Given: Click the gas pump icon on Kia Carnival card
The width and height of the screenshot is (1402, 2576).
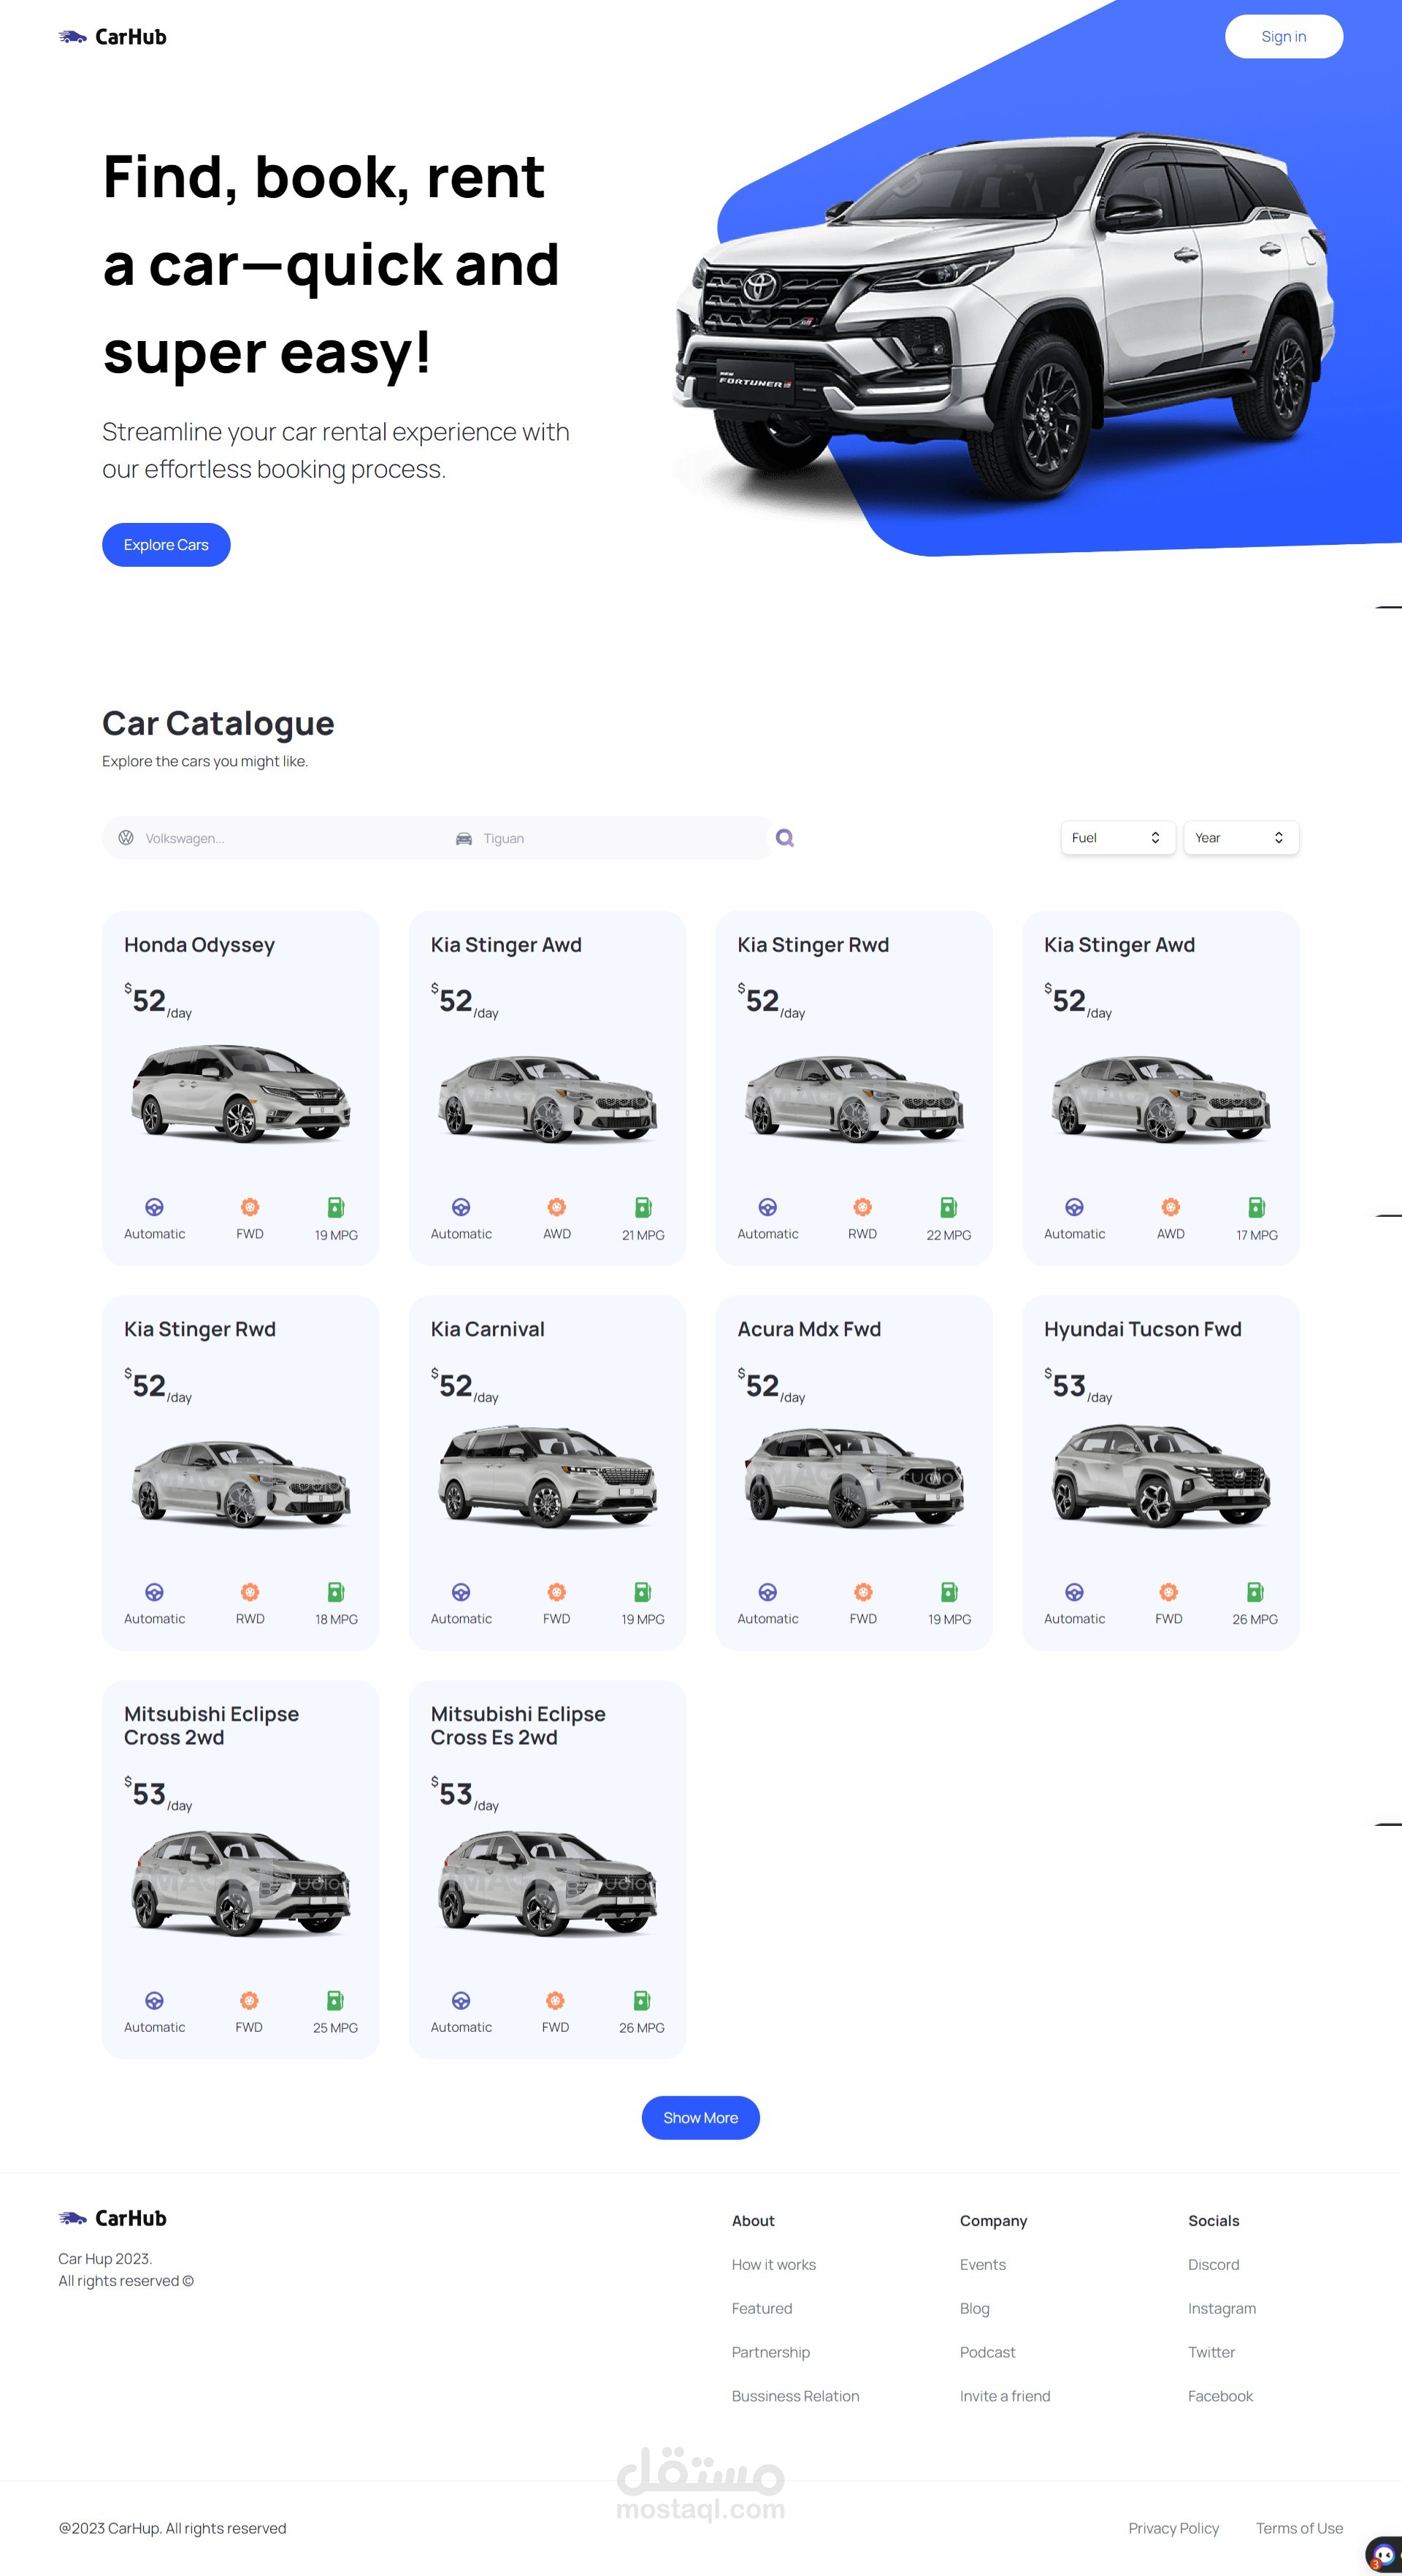Looking at the screenshot, I should pyautogui.click(x=642, y=1591).
